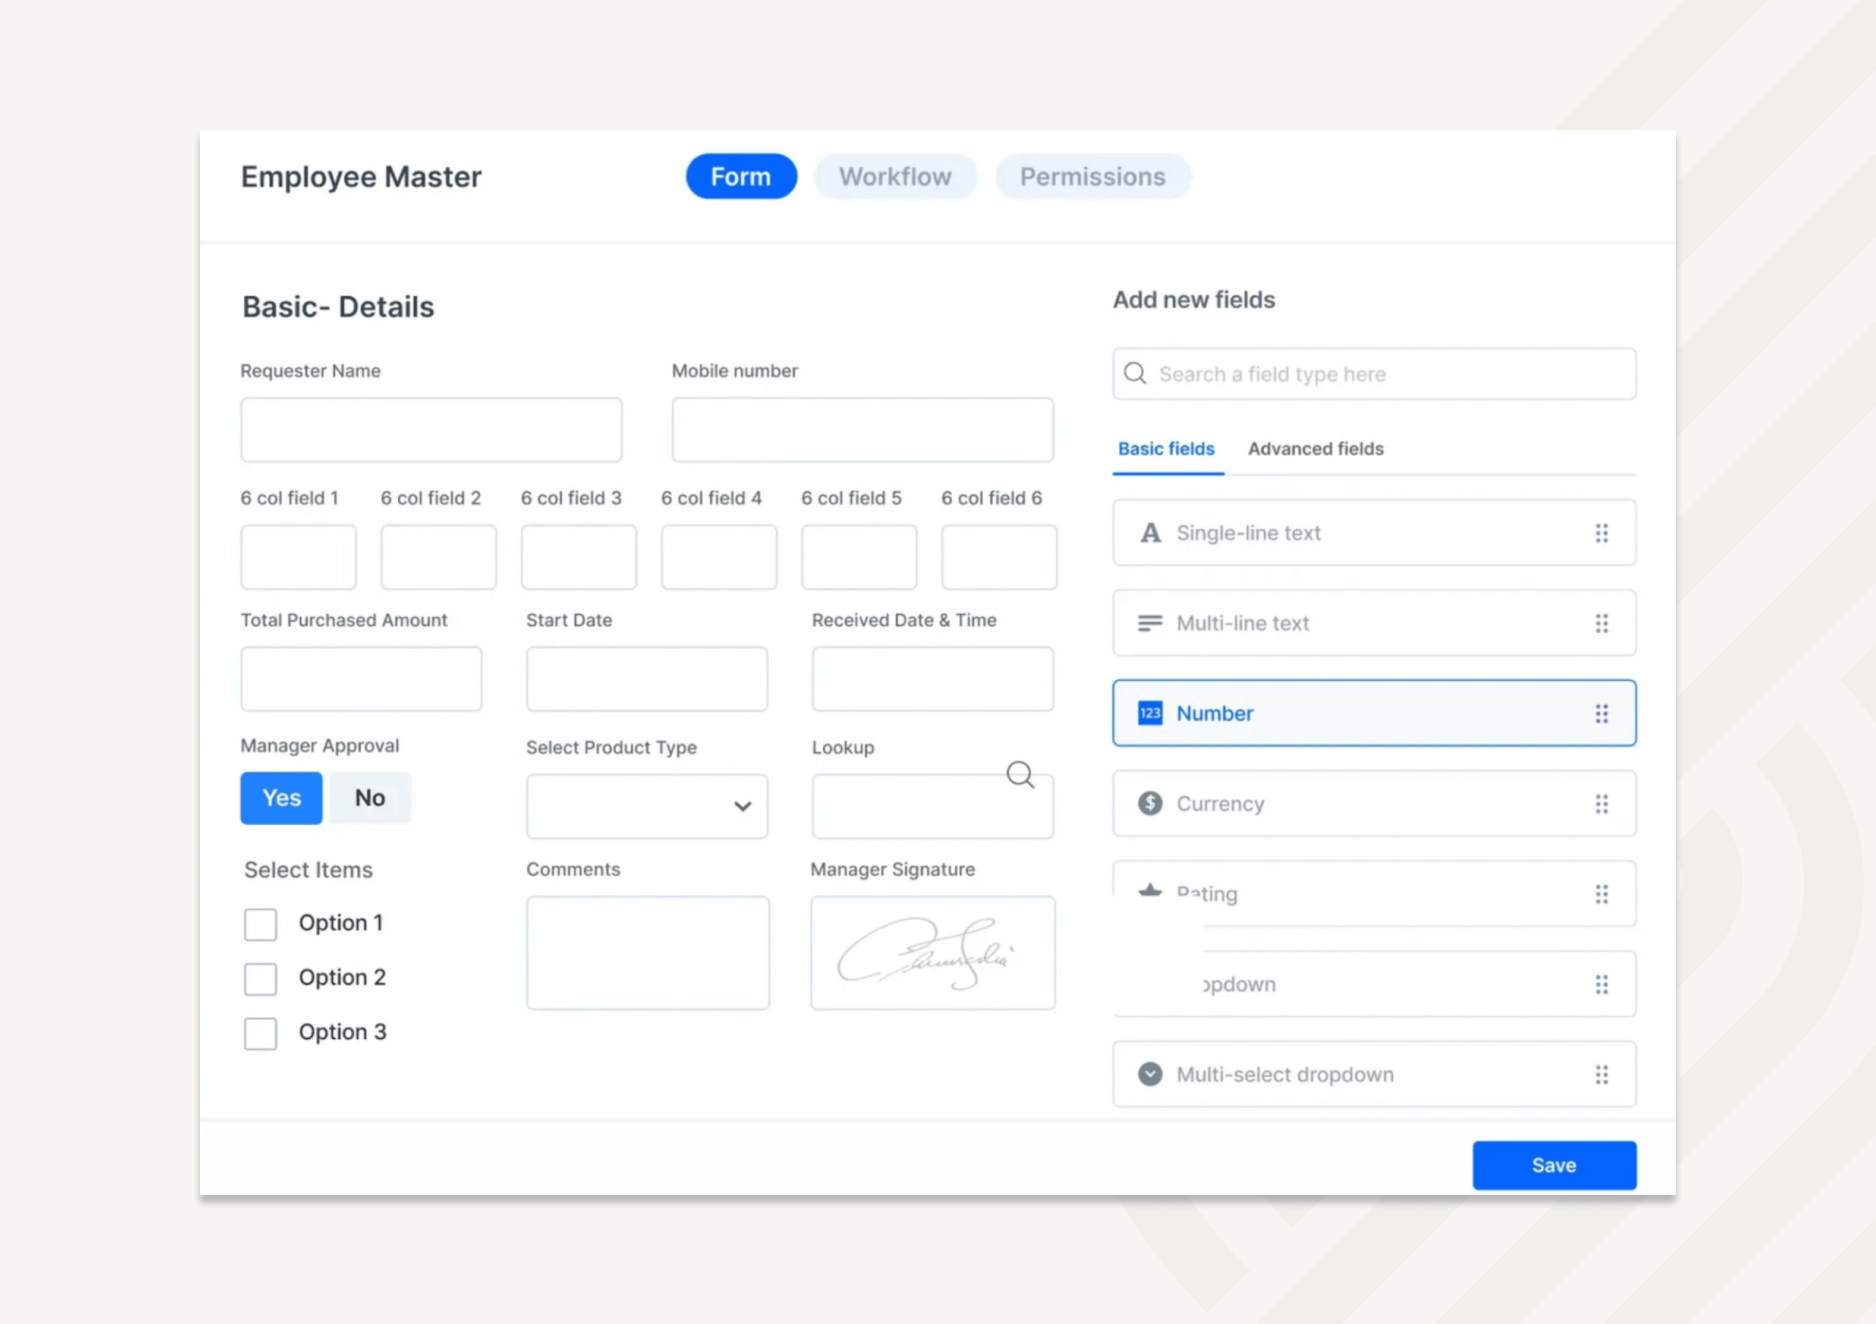Image resolution: width=1876 pixels, height=1324 pixels.
Task: Click the search magnifier icon in field search
Action: click(1135, 373)
